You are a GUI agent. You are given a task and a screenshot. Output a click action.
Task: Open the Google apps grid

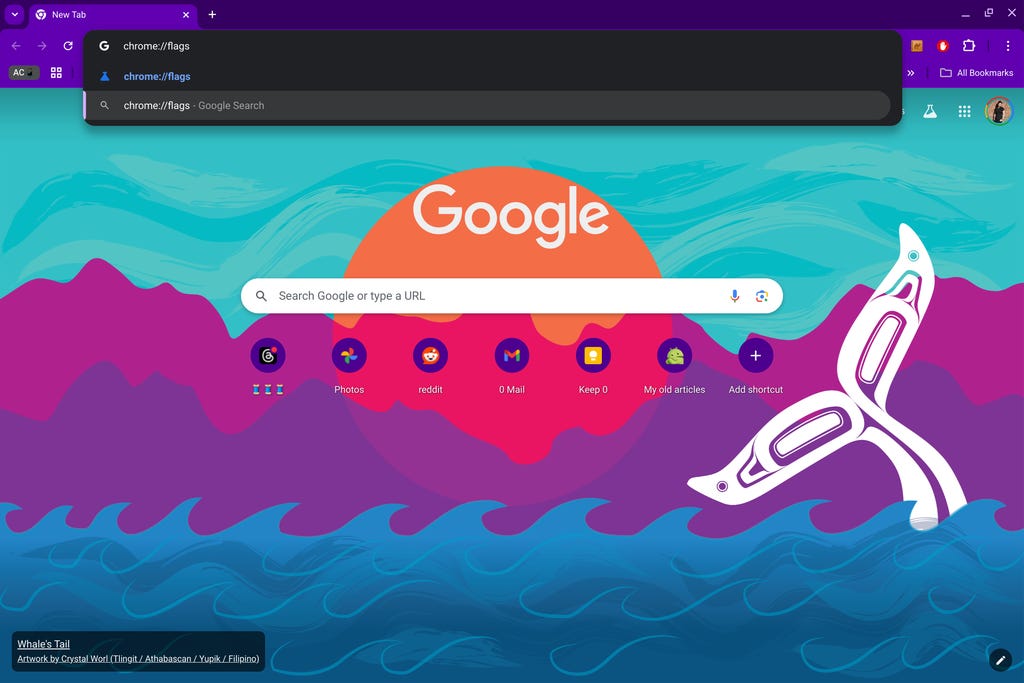965,112
